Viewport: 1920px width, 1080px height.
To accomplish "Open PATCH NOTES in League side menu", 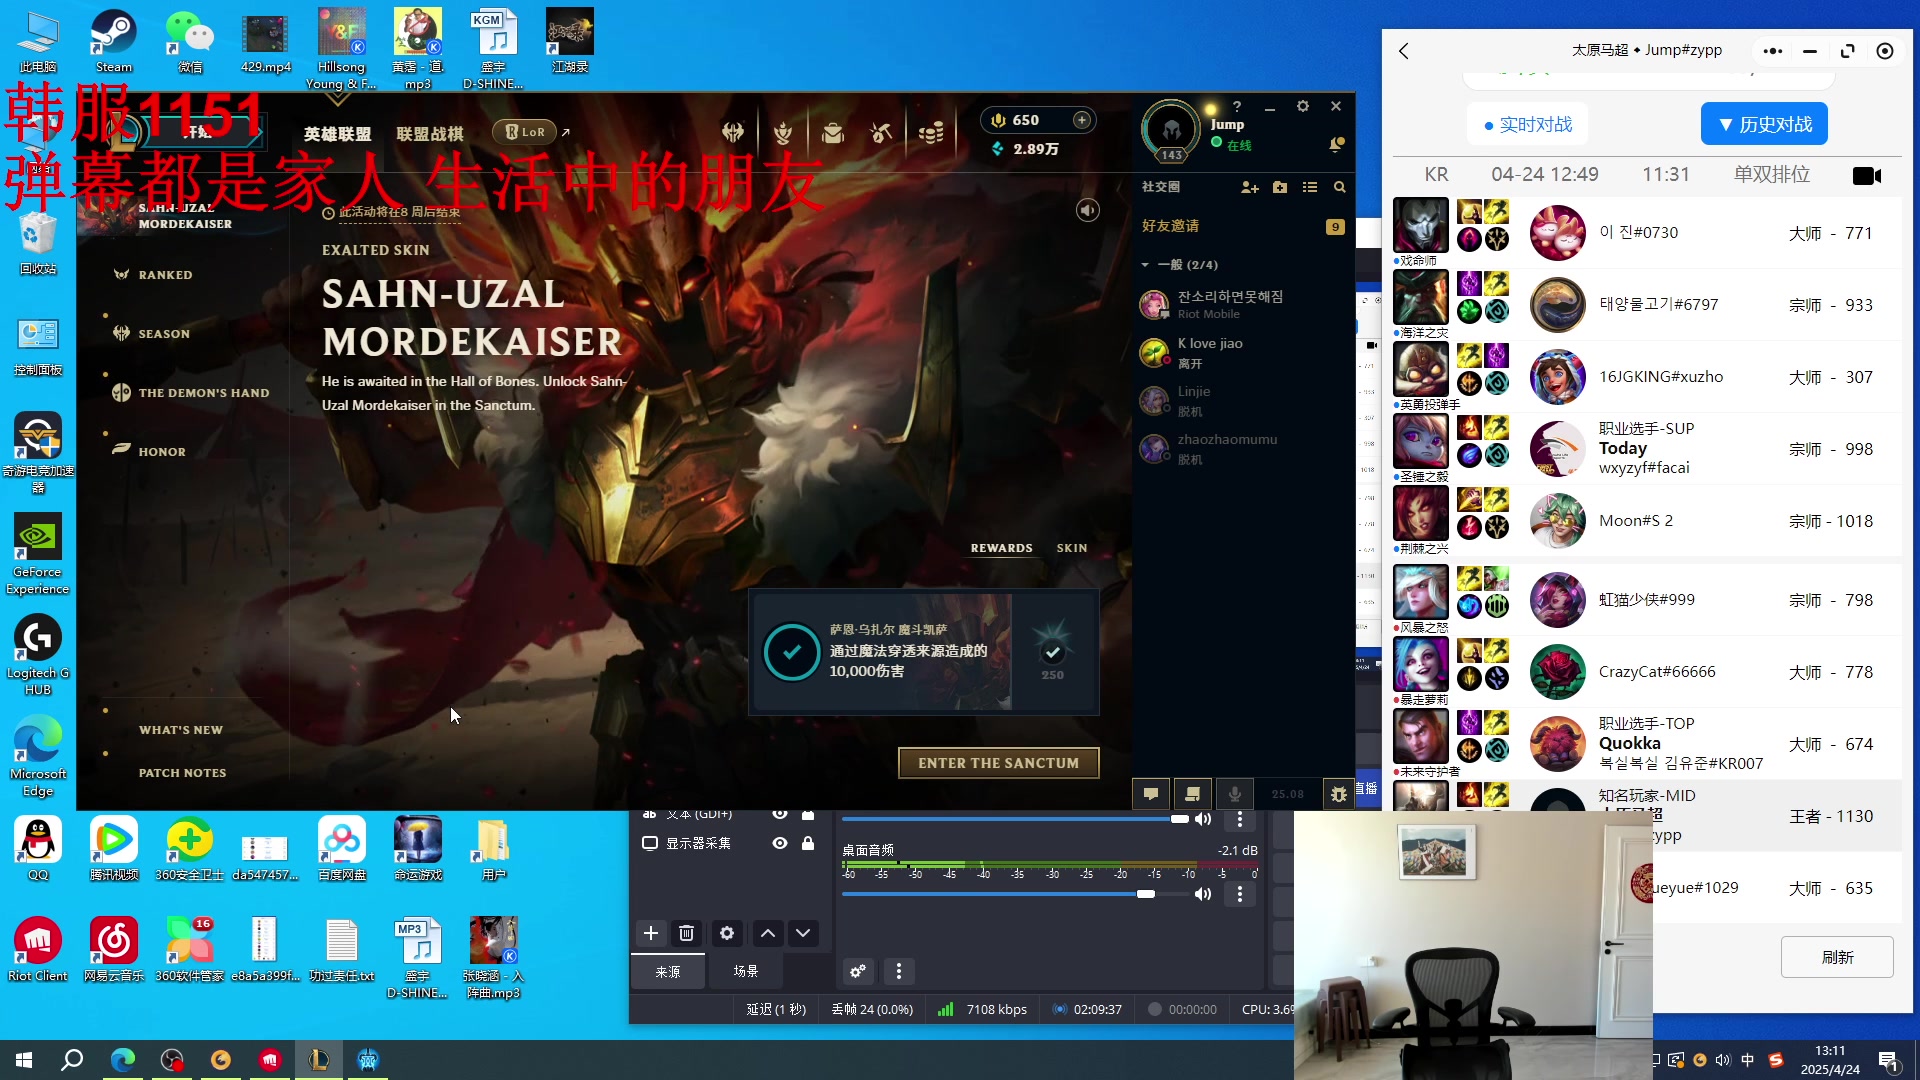I will point(183,773).
